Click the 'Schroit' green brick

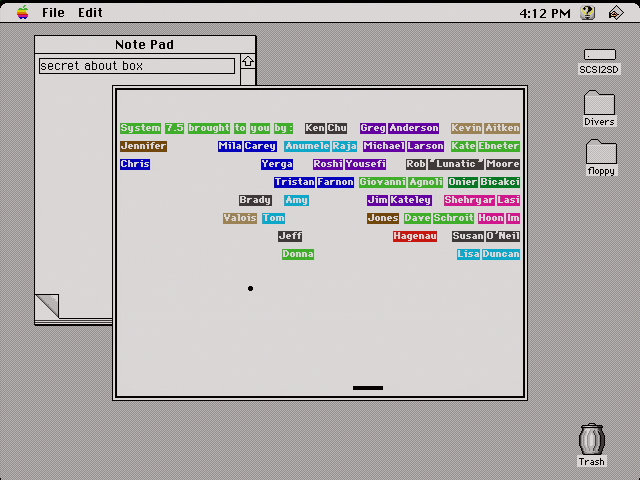coord(453,218)
